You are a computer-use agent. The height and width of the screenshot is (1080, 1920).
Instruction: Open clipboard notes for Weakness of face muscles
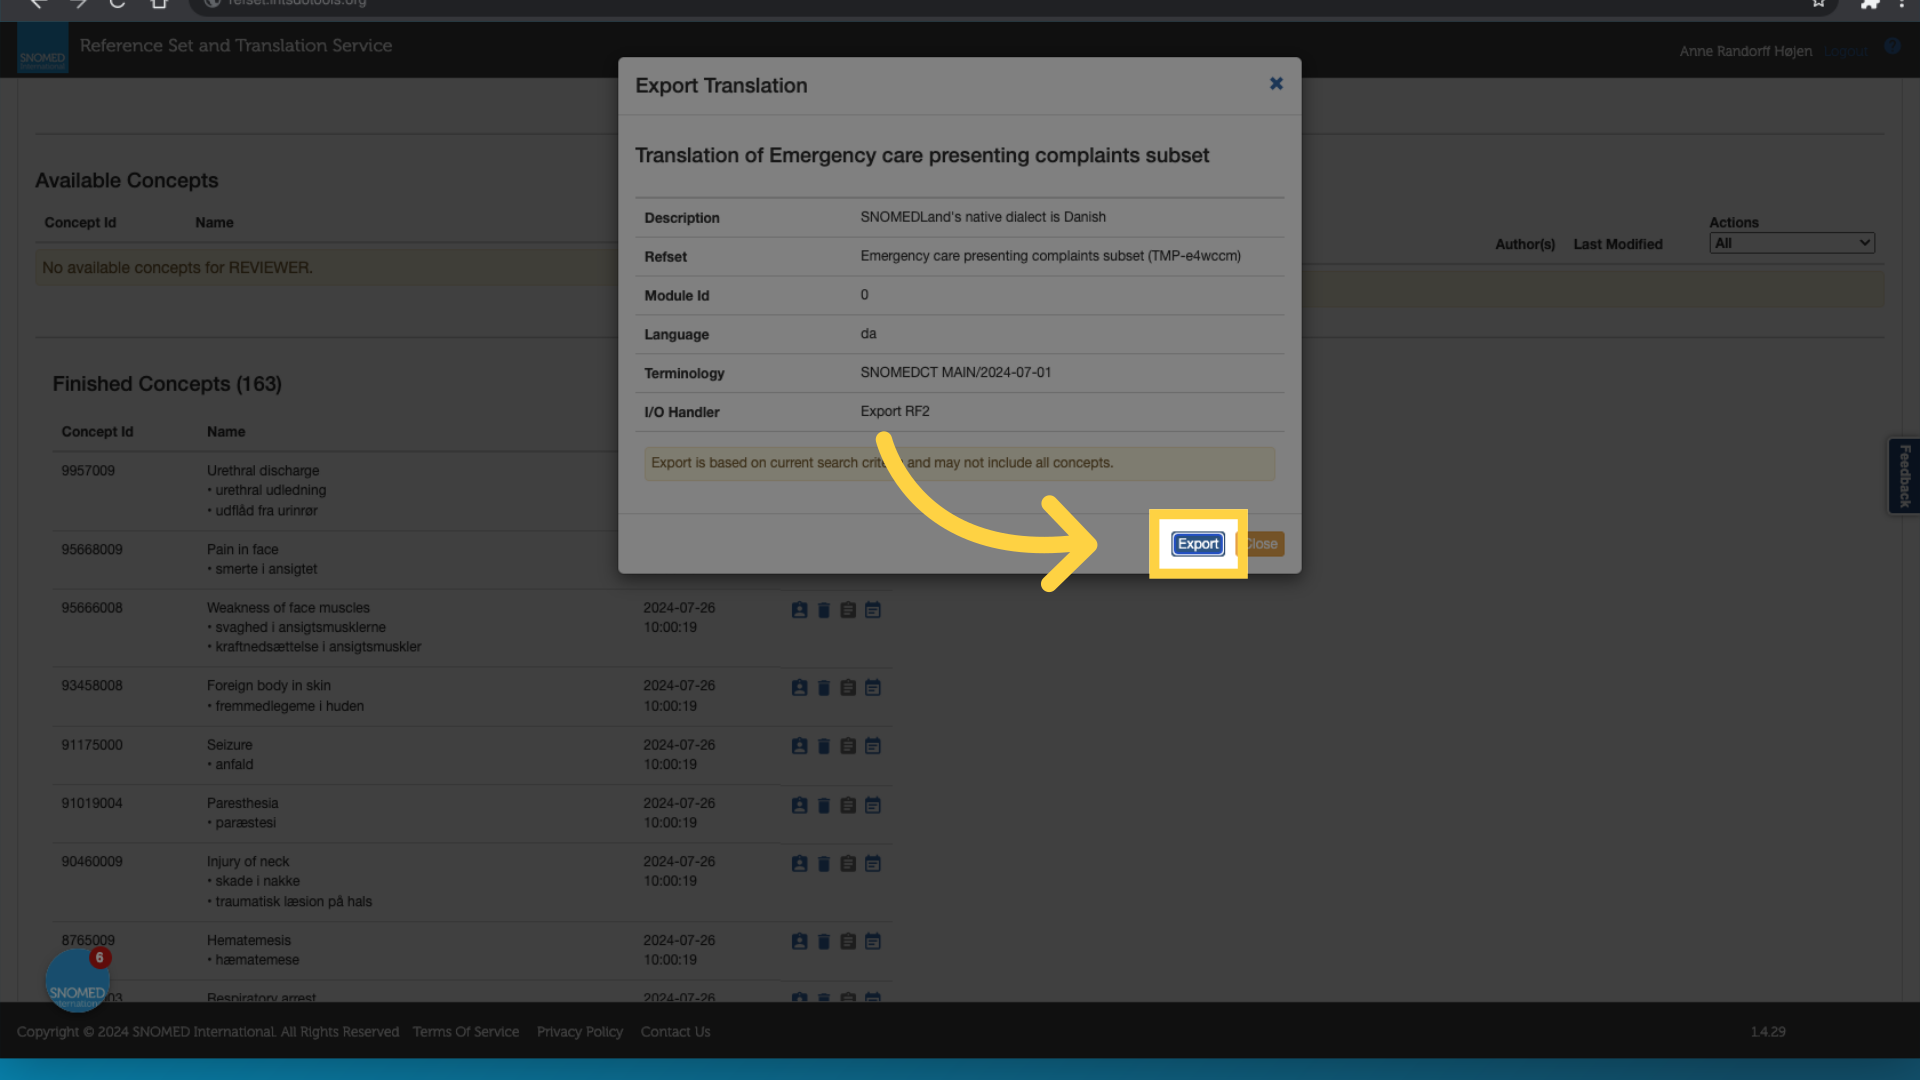pos(848,610)
